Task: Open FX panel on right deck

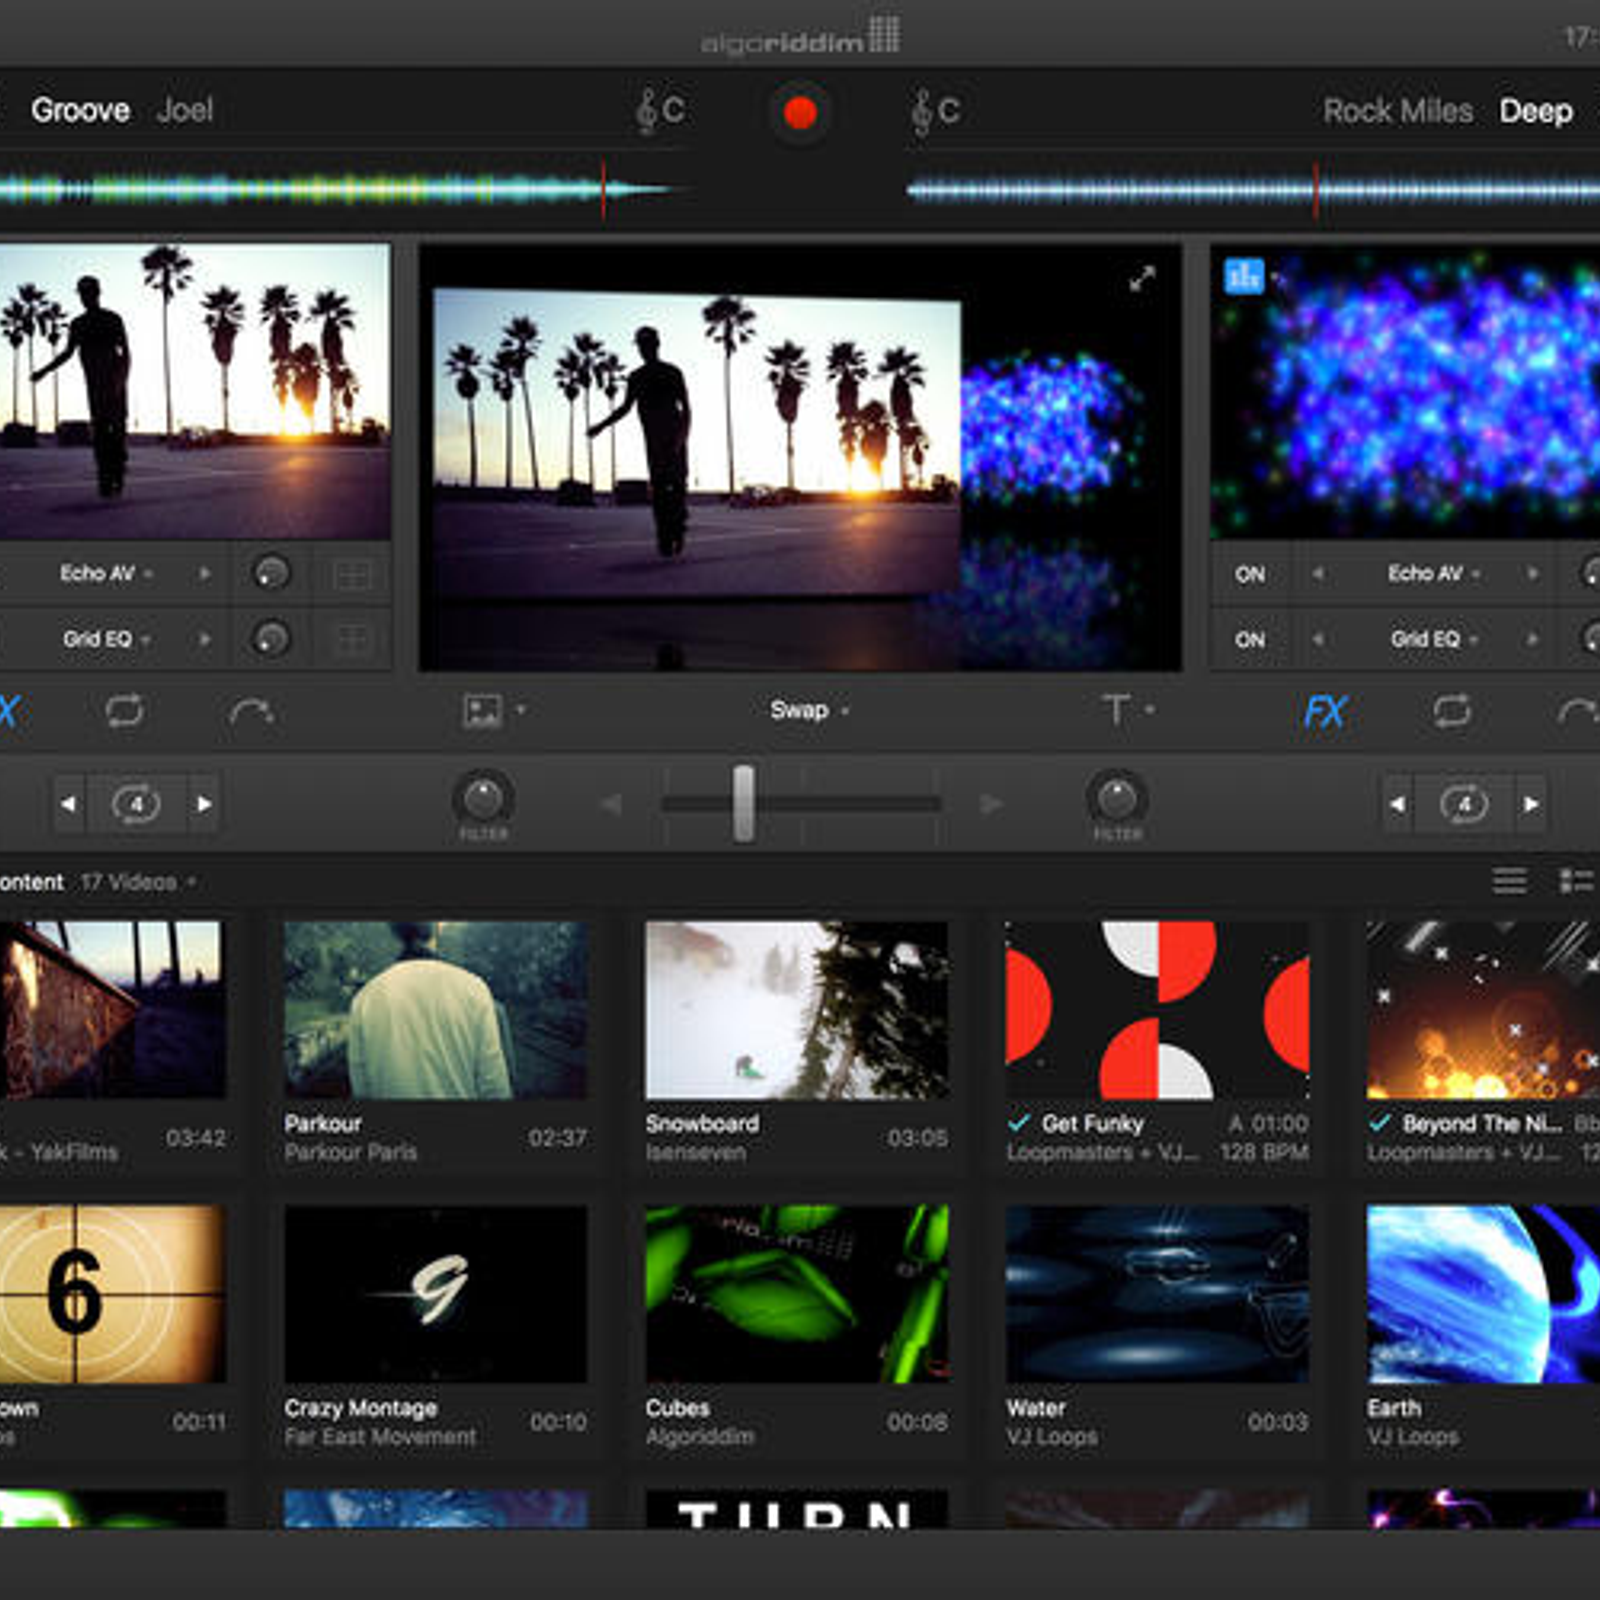Action: [x=1325, y=712]
